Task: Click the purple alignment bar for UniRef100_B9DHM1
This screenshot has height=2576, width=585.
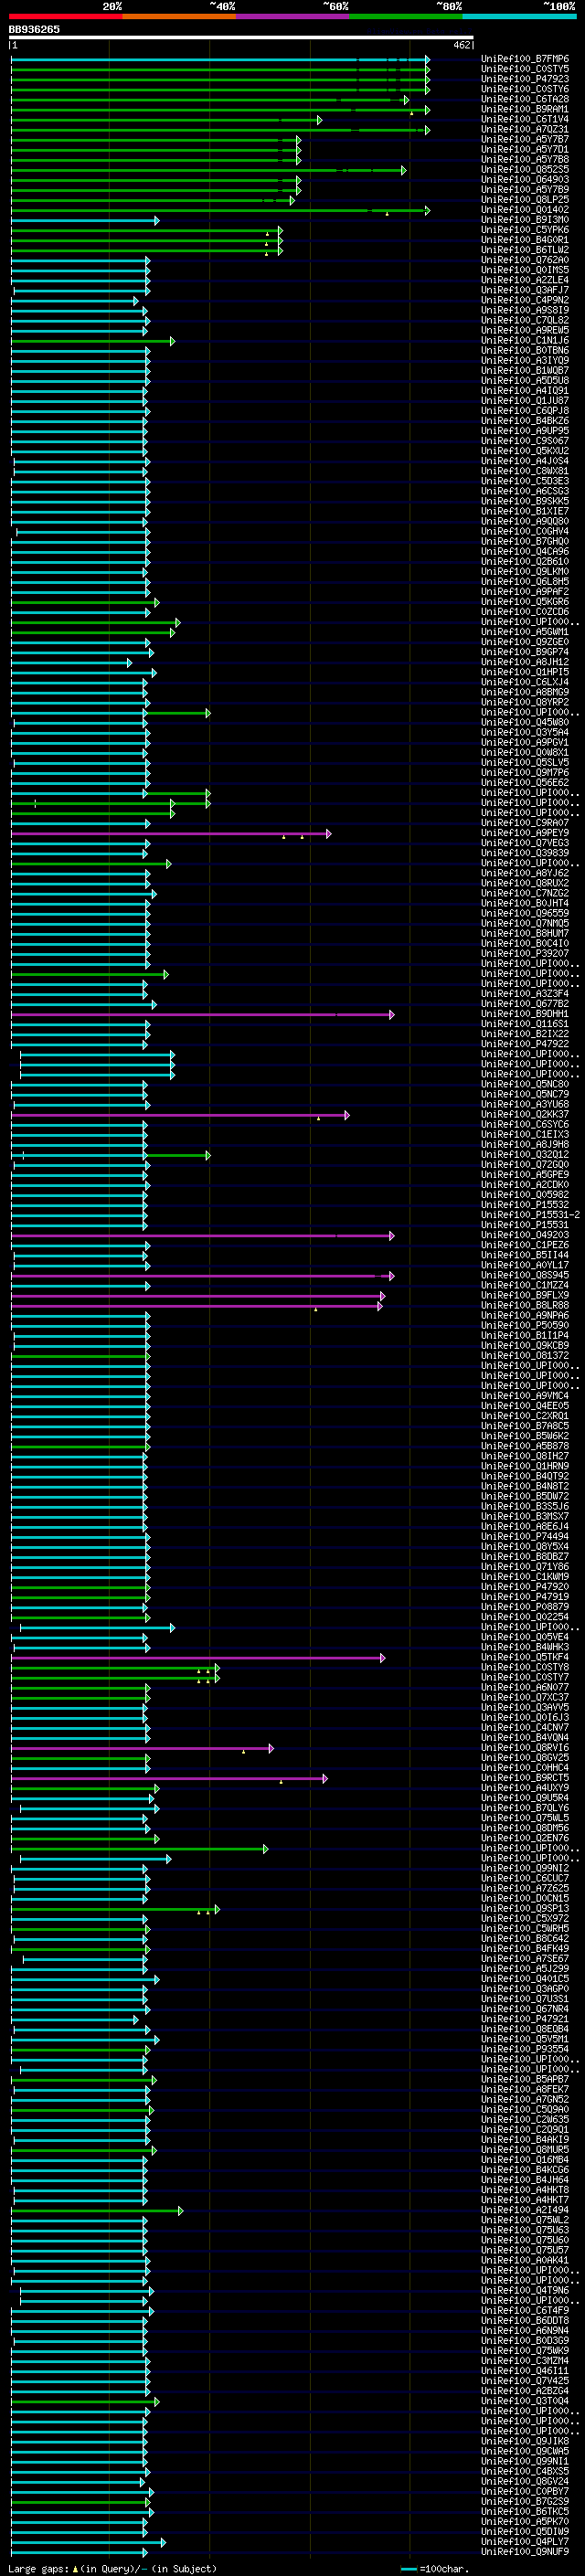Action: pos(203,1014)
